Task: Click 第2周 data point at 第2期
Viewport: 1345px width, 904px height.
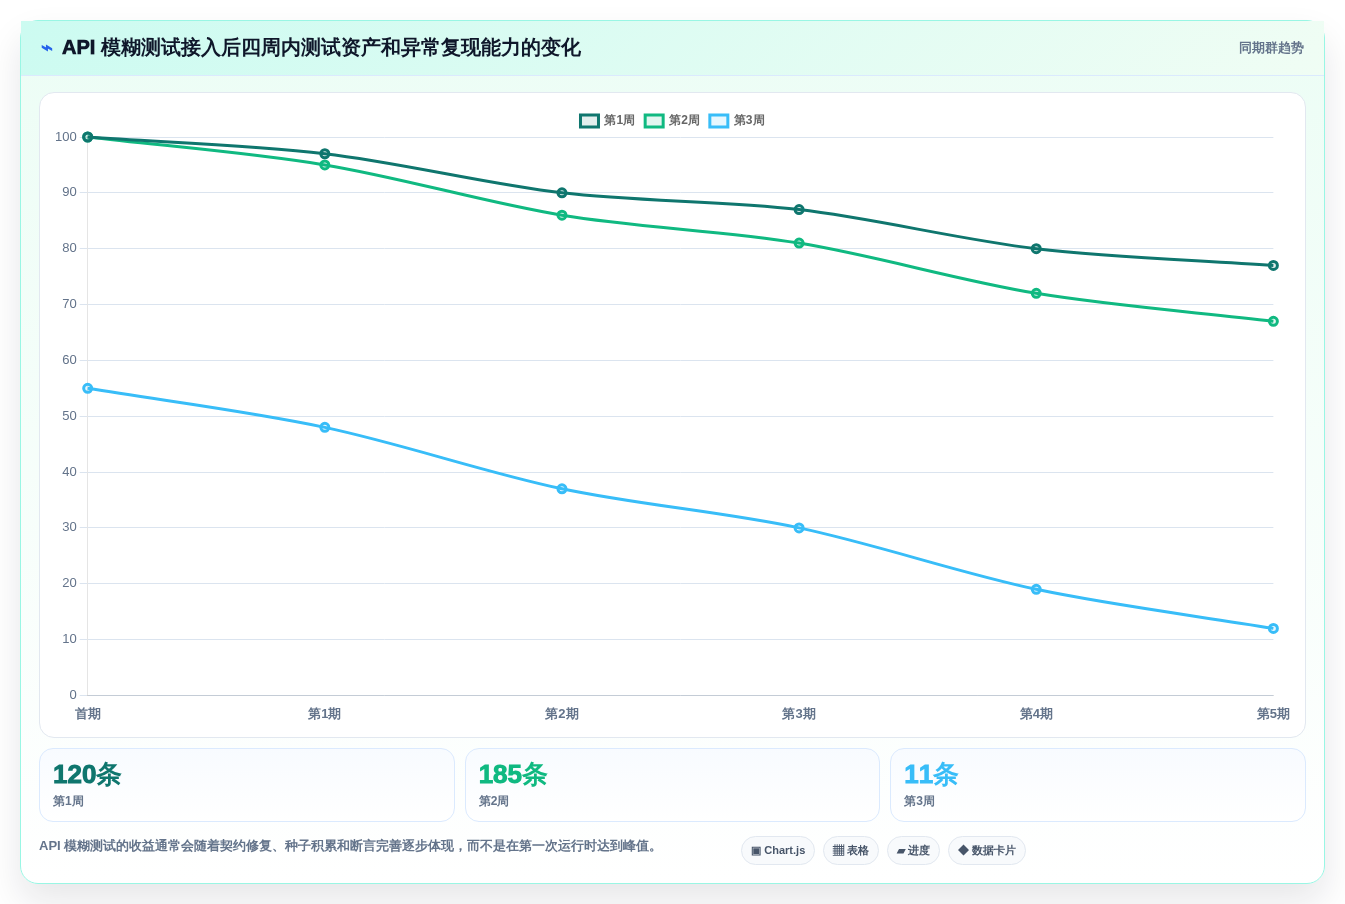Action: pyautogui.click(x=562, y=215)
